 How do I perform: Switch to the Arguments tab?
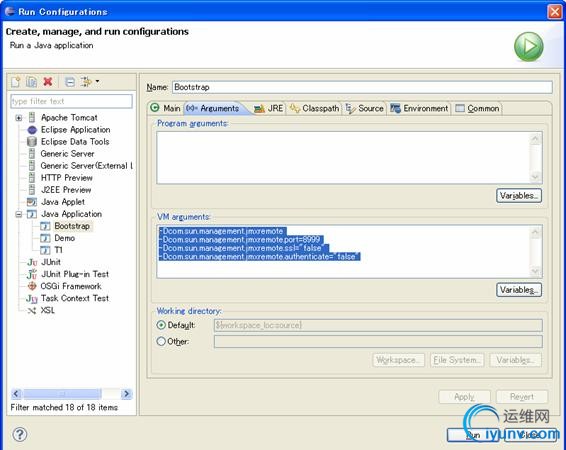pyautogui.click(x=213, y=108)
